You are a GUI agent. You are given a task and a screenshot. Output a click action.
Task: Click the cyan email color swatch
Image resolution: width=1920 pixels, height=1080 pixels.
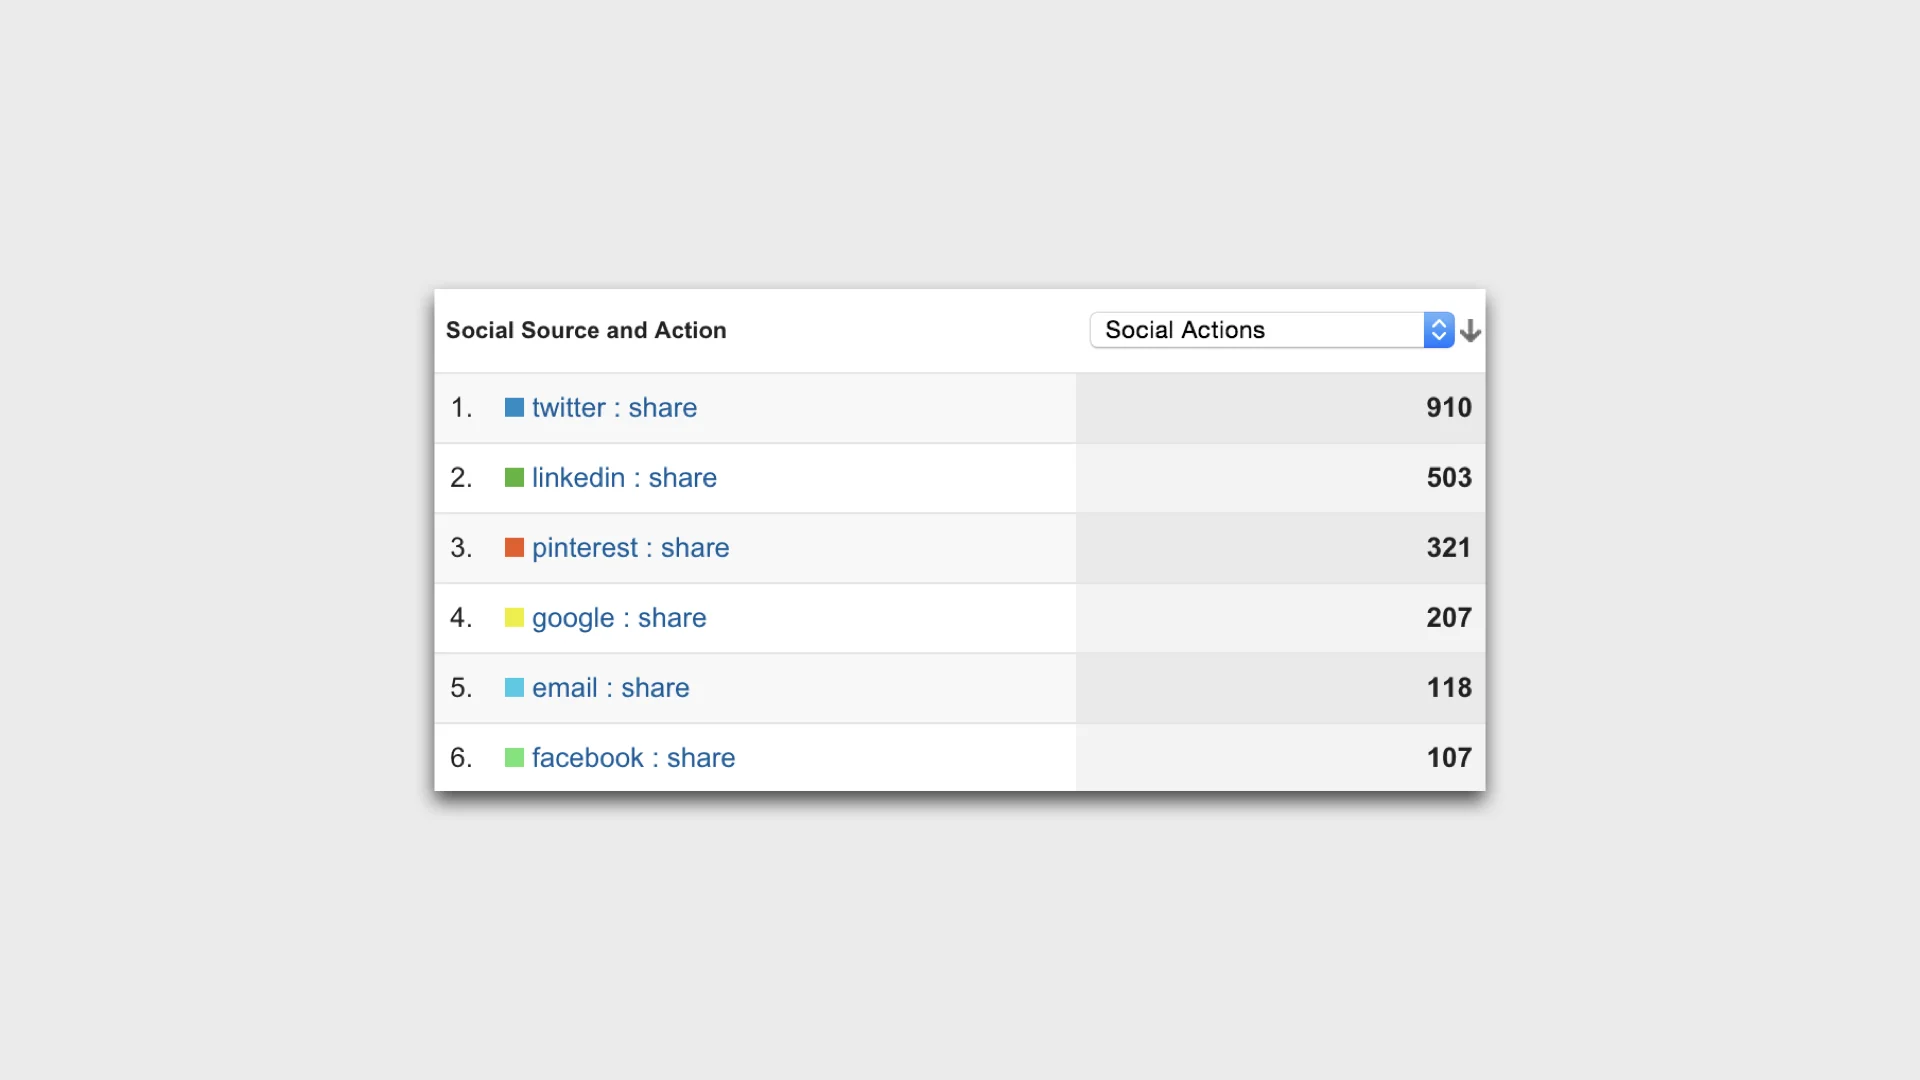pyautogui.click(x=514, y=688)
